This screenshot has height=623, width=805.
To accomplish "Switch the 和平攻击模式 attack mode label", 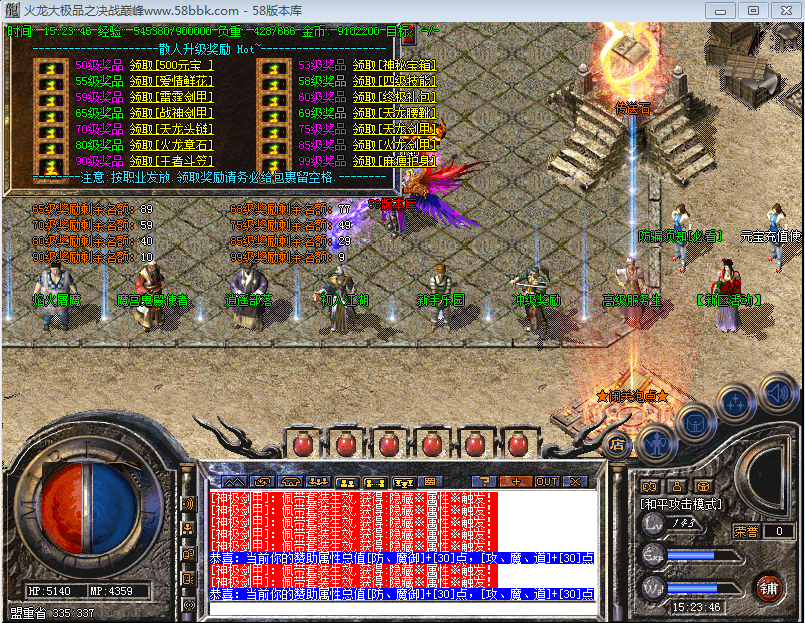I will click(681, 504).
